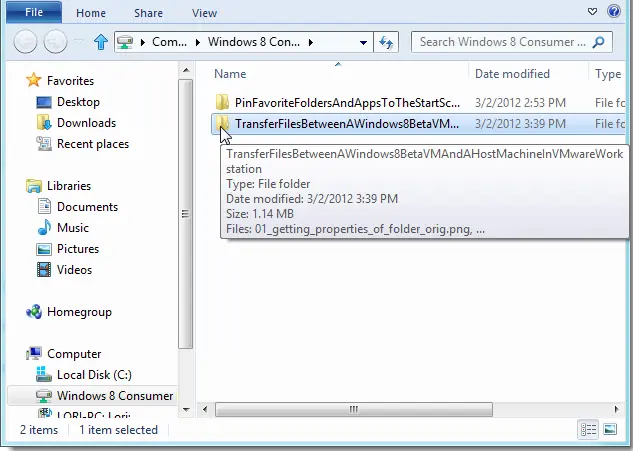This screenshot has width=633, height=451.
Task: Sort by Date modified column header
Action: tap(512, 74)
